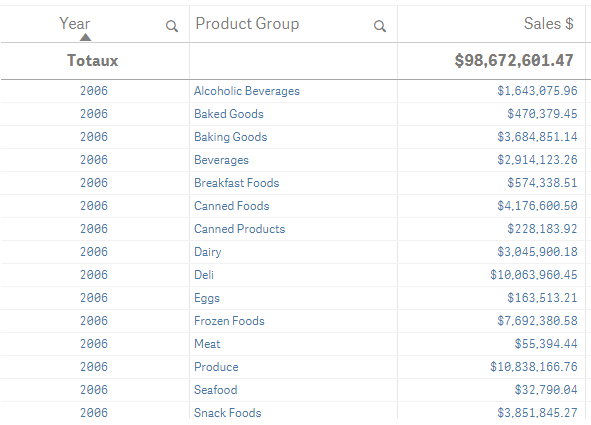Click the 2006 year cell in Meat row
This screenshot has height=425, width=591.
[x=94, y=344]
